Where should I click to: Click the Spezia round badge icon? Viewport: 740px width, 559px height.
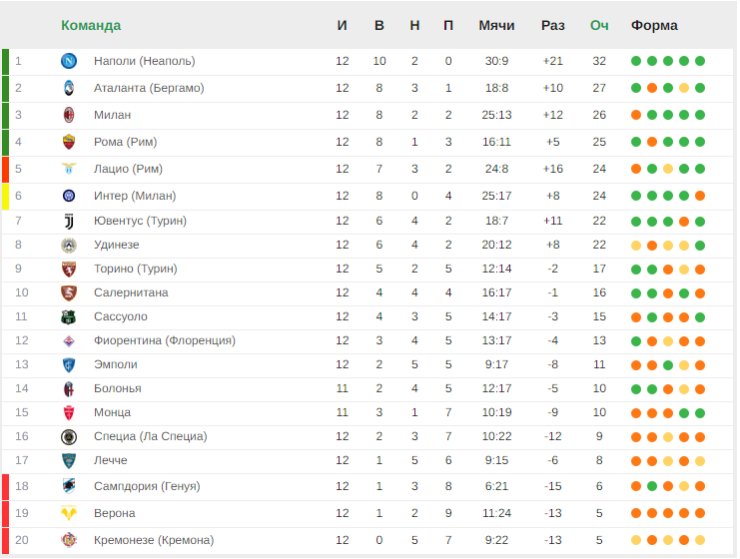pyautogui.click(x=69, y=437)
